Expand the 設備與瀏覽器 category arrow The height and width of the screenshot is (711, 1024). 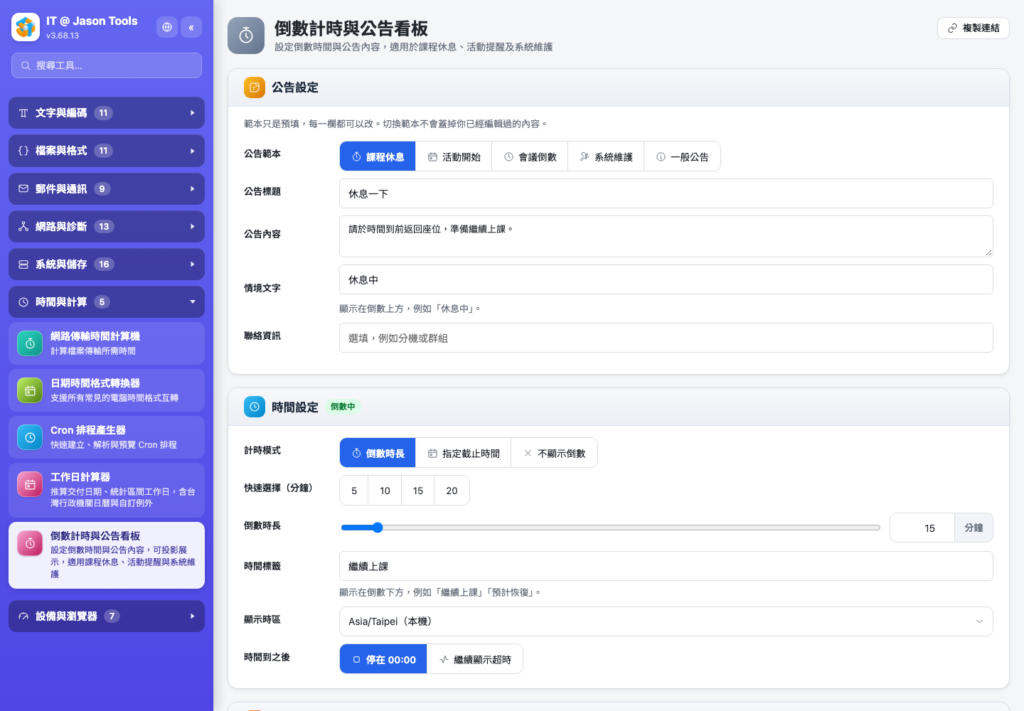coord(192,616)
